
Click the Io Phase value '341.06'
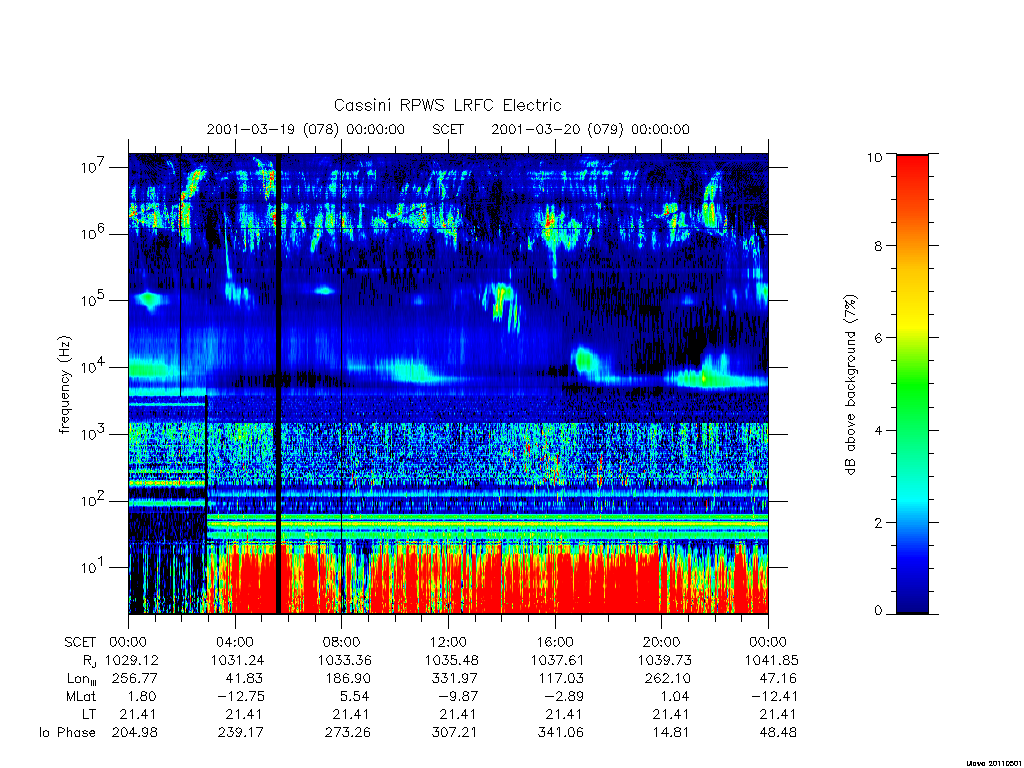(561, 733)
